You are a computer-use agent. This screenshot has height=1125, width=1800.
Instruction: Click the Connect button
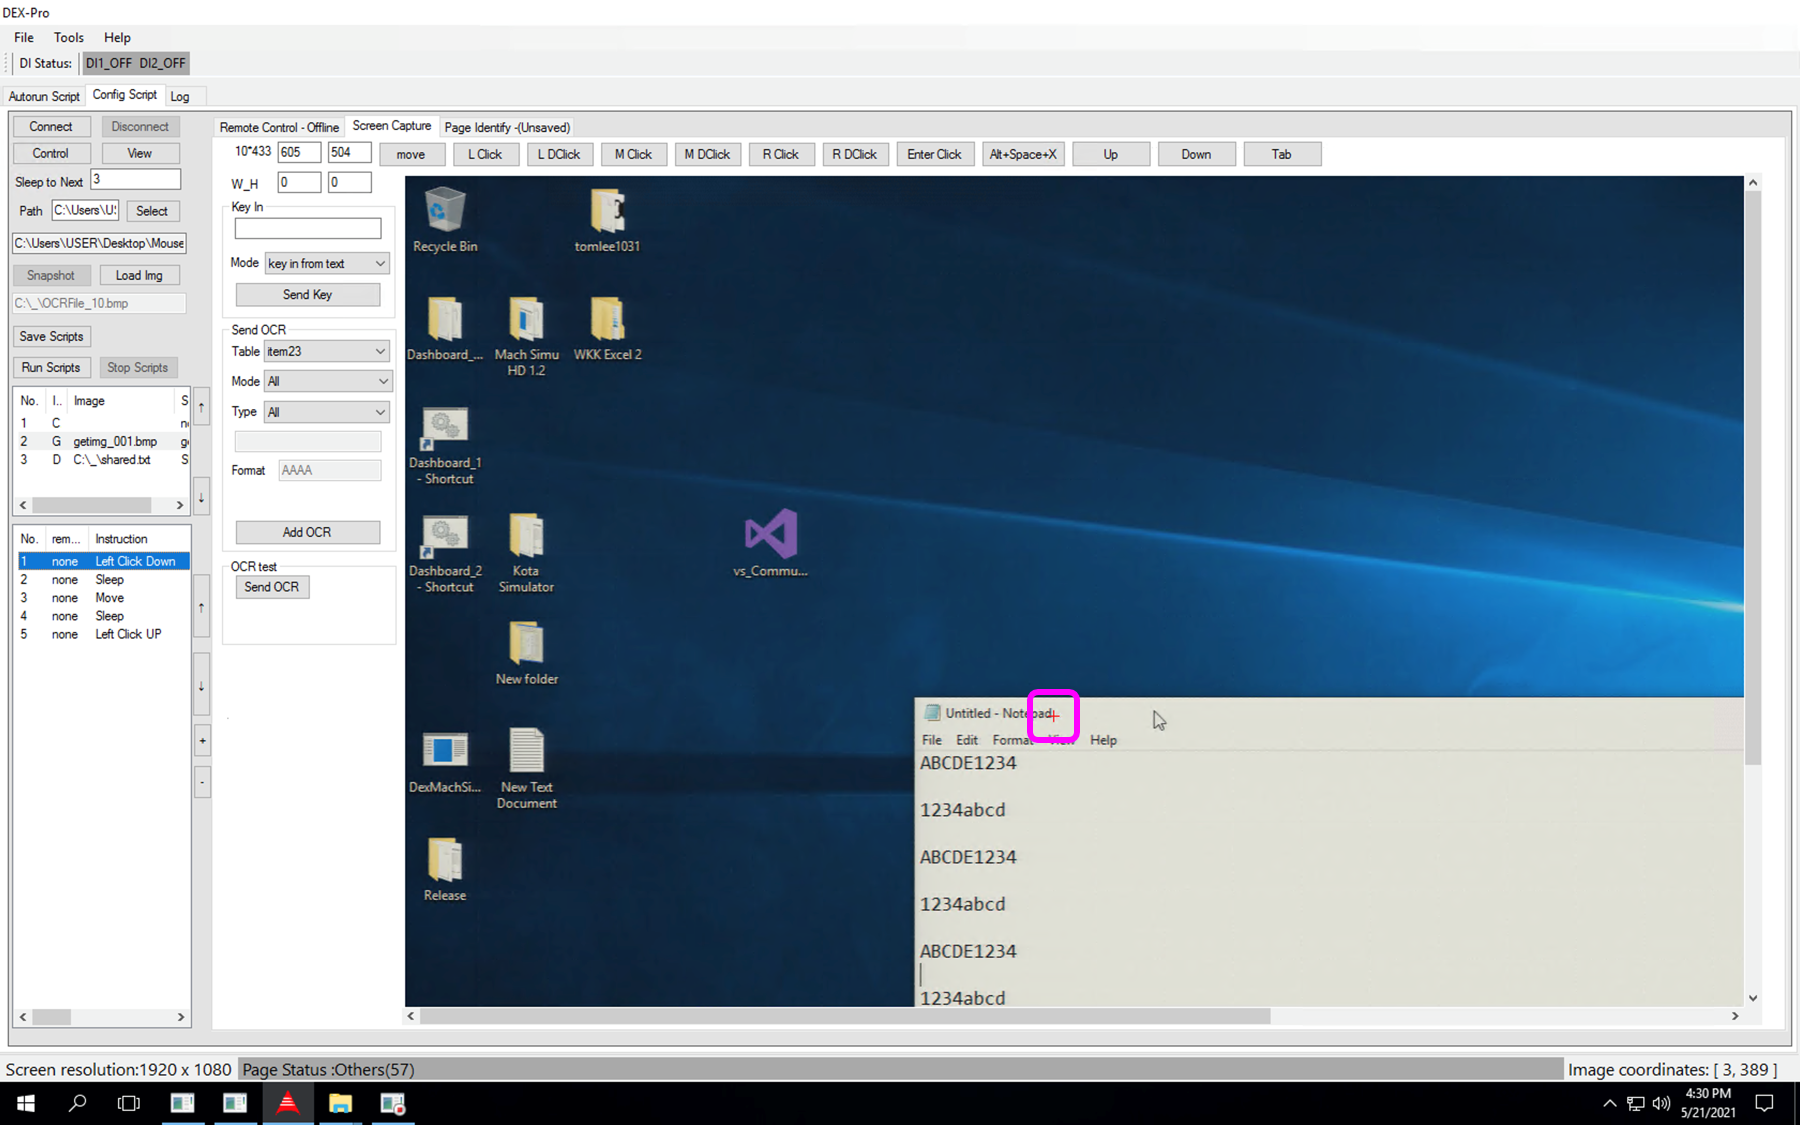pos(51,126)
